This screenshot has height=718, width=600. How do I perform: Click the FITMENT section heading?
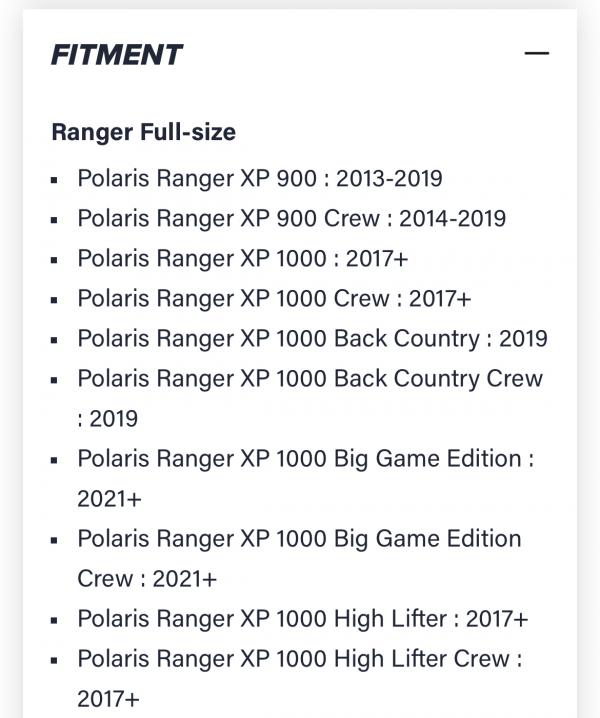[117, 55]
